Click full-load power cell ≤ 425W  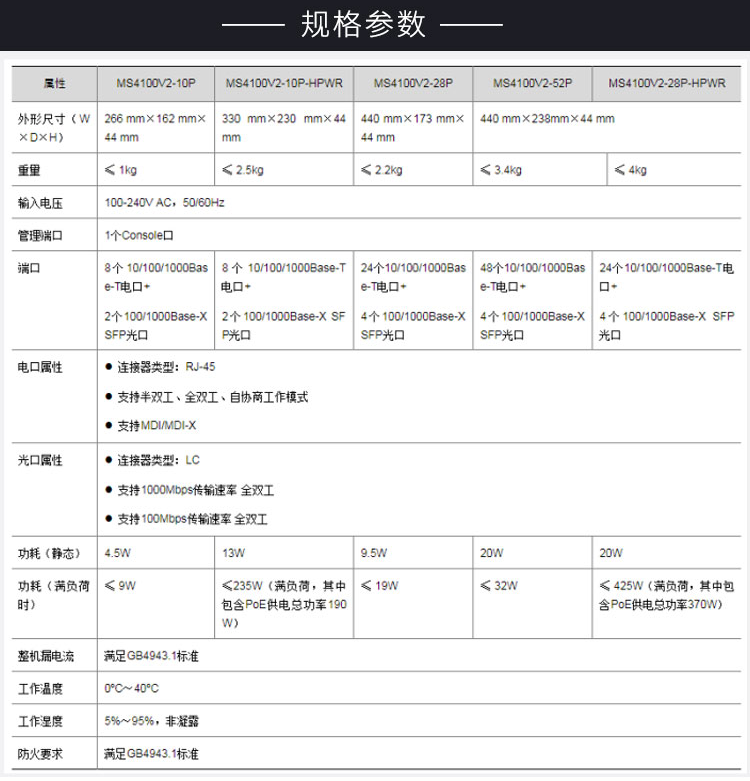pos(666,596)
